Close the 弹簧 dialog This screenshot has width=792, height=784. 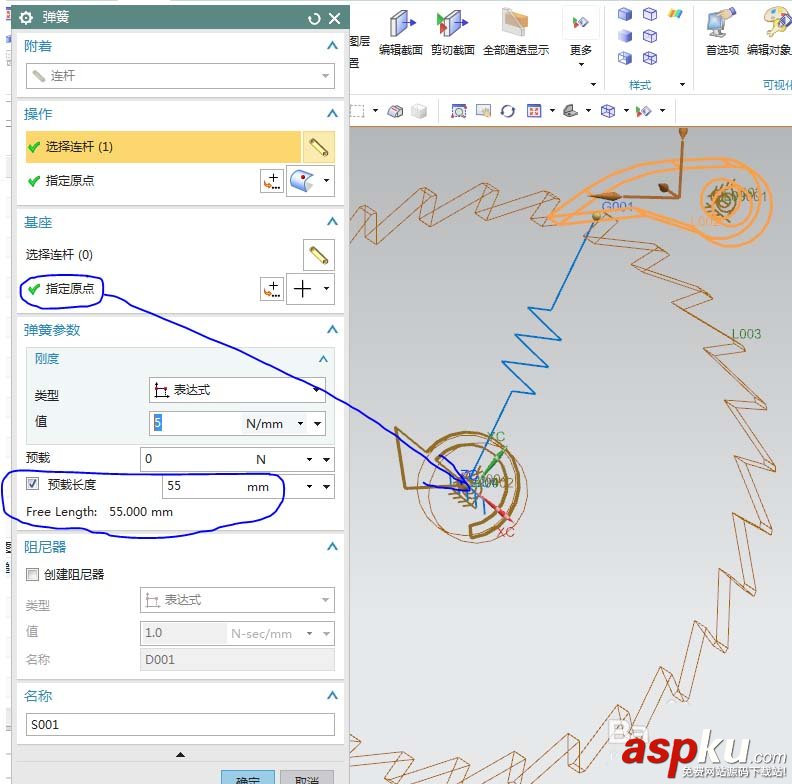point(334,19)
